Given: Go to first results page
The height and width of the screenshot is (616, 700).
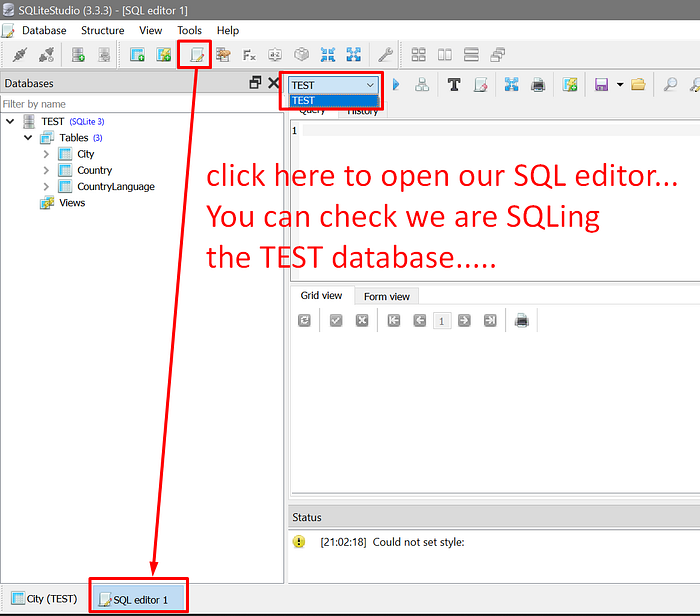Looking at the screenshot, I should click(x=393, y=320).
